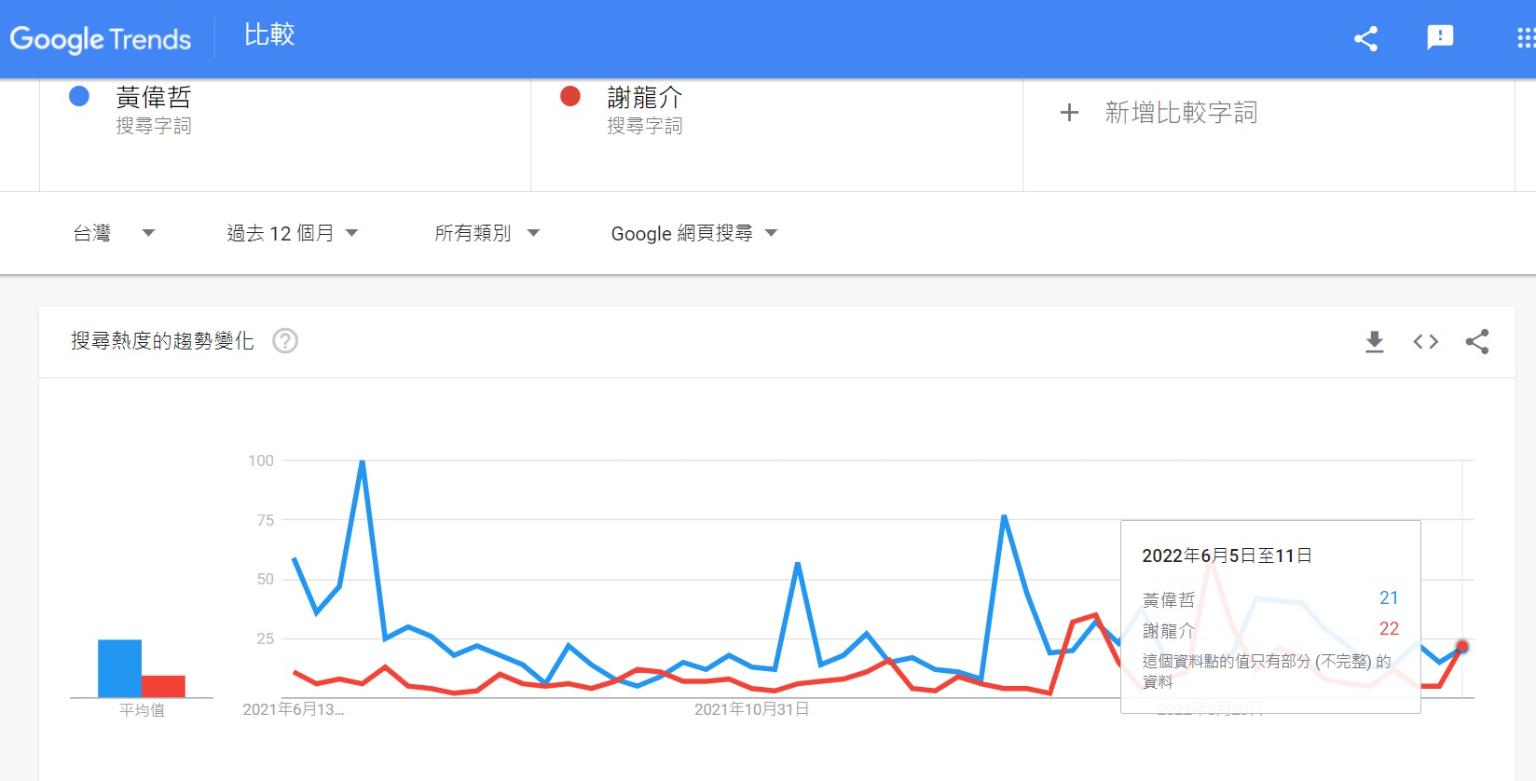Open the Google 網頁搜尋 search type dropdown
Screen dimensions: 1536x781
pyautogui.click(x=694, y=233)
